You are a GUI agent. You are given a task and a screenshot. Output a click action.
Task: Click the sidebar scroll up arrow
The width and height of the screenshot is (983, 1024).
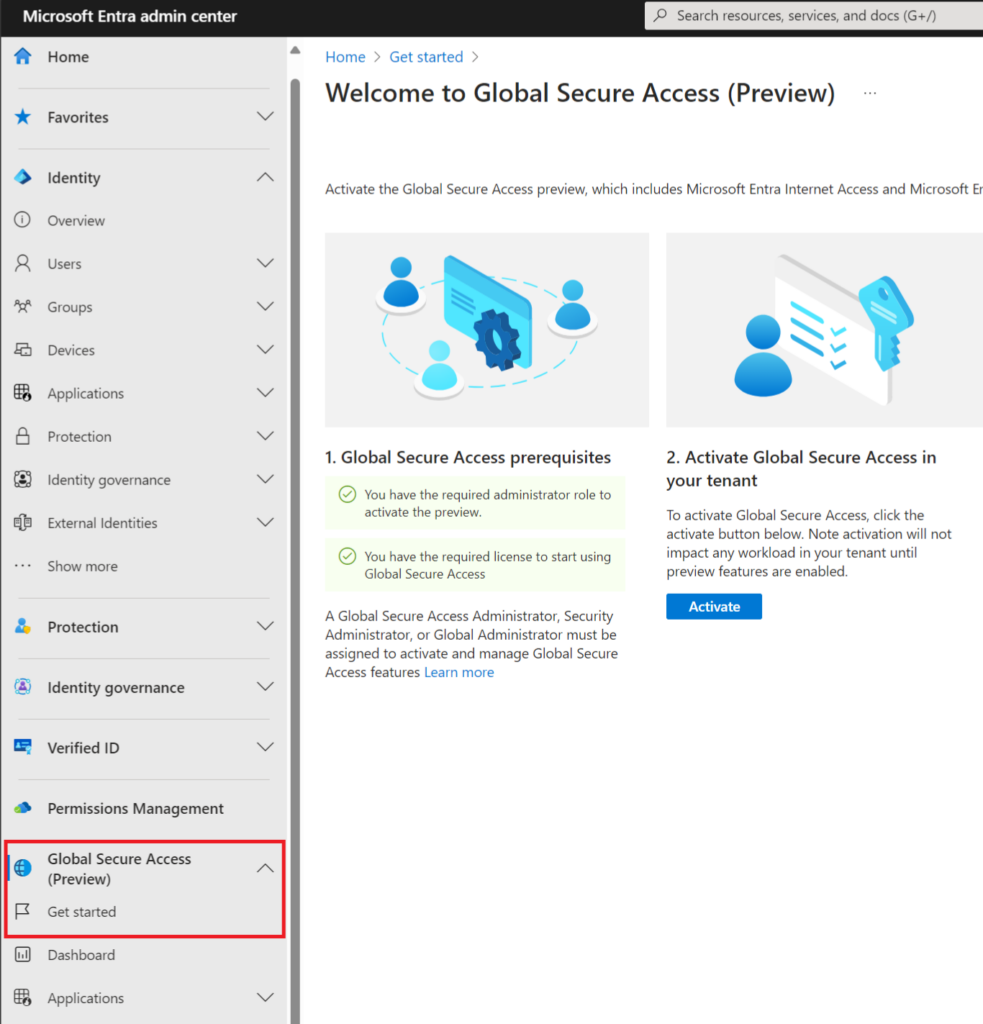295,50
